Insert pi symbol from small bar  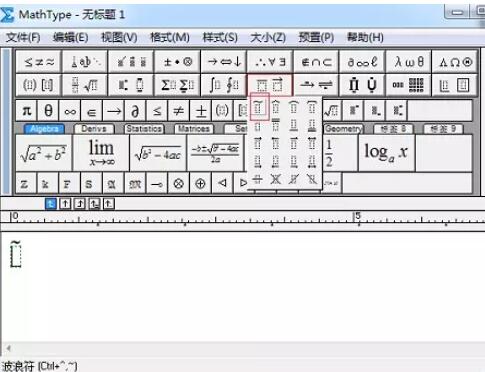(27, 111)
